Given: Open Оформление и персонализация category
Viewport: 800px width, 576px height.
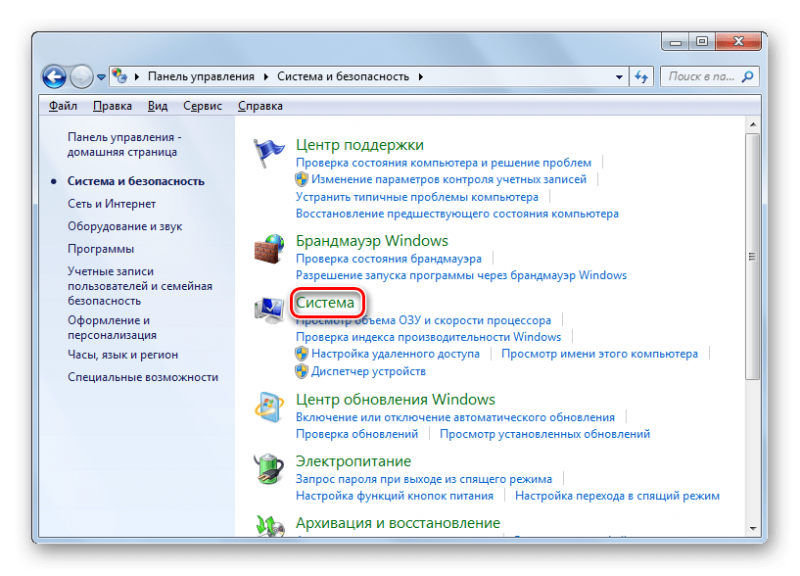Looking at the screenshot, I should tap(112, 328).
